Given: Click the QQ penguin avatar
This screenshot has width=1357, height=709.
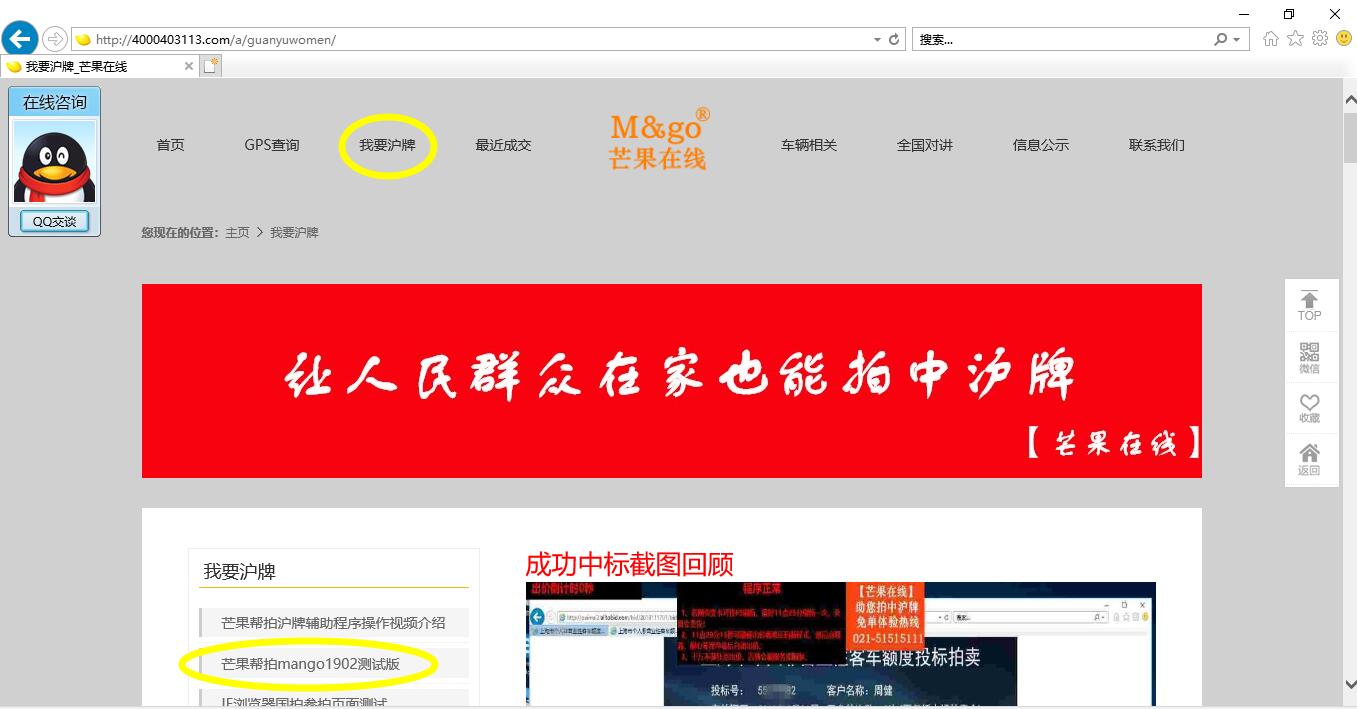Looking at the screenshot, I should tap(54, 161).
